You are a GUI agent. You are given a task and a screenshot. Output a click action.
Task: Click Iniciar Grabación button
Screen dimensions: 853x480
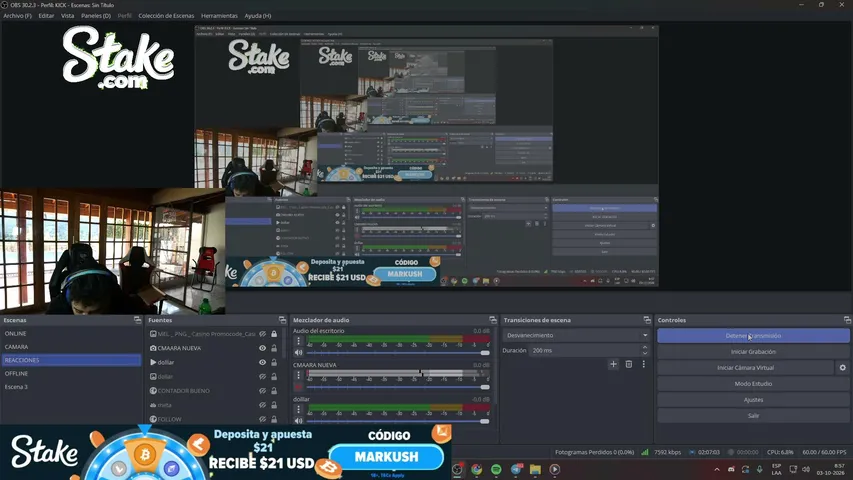point(753,352)
